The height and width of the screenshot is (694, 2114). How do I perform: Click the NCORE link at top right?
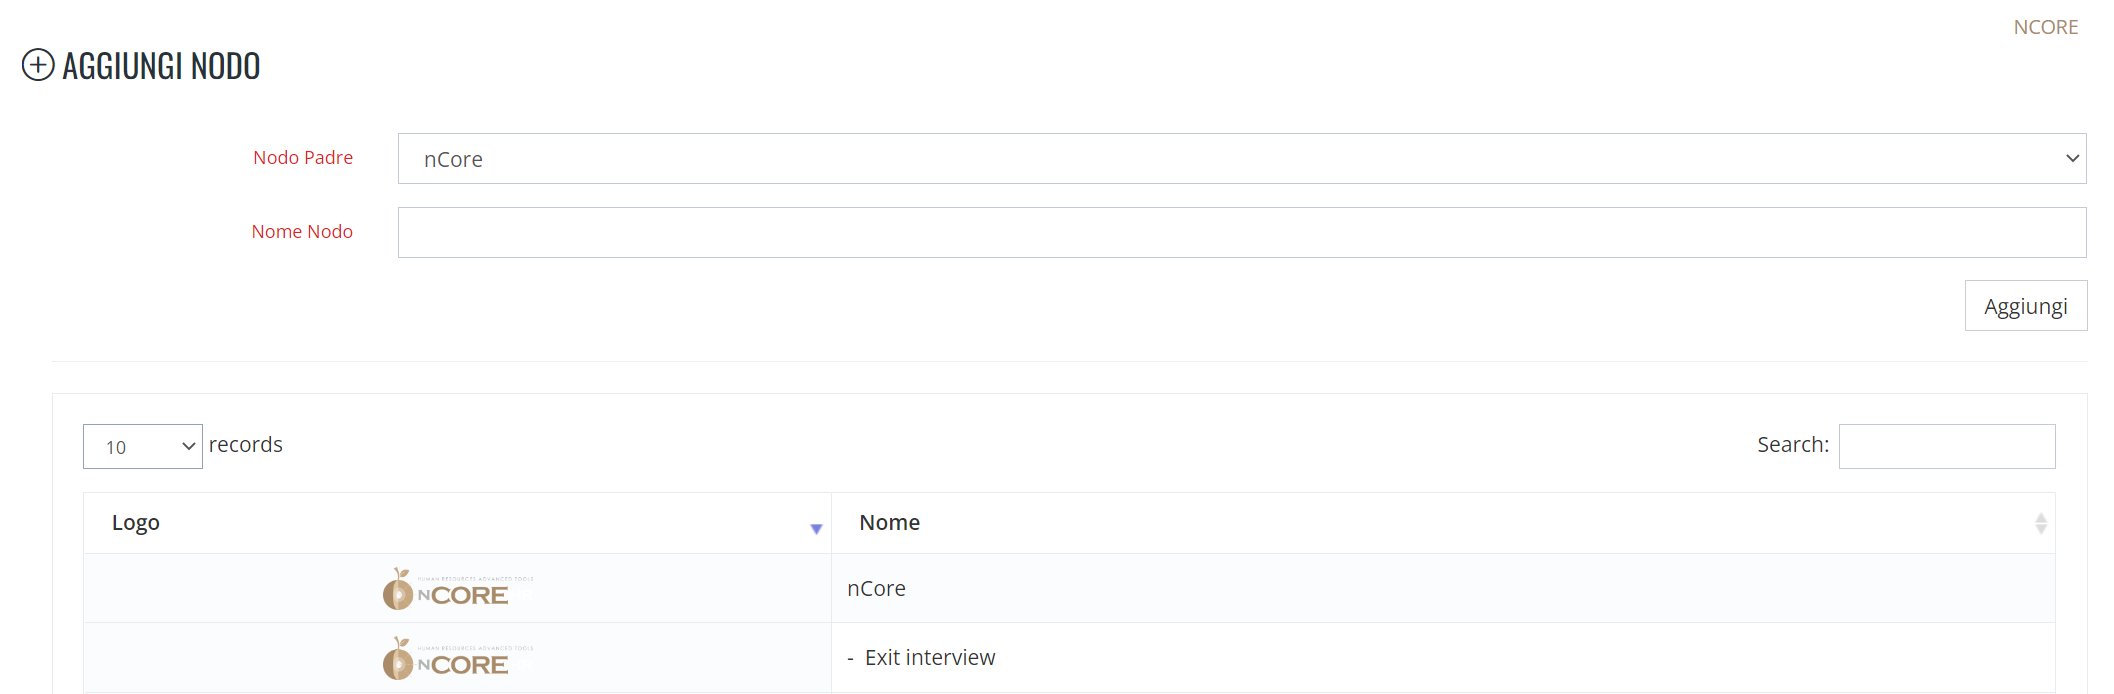(x=2046, y=27)
